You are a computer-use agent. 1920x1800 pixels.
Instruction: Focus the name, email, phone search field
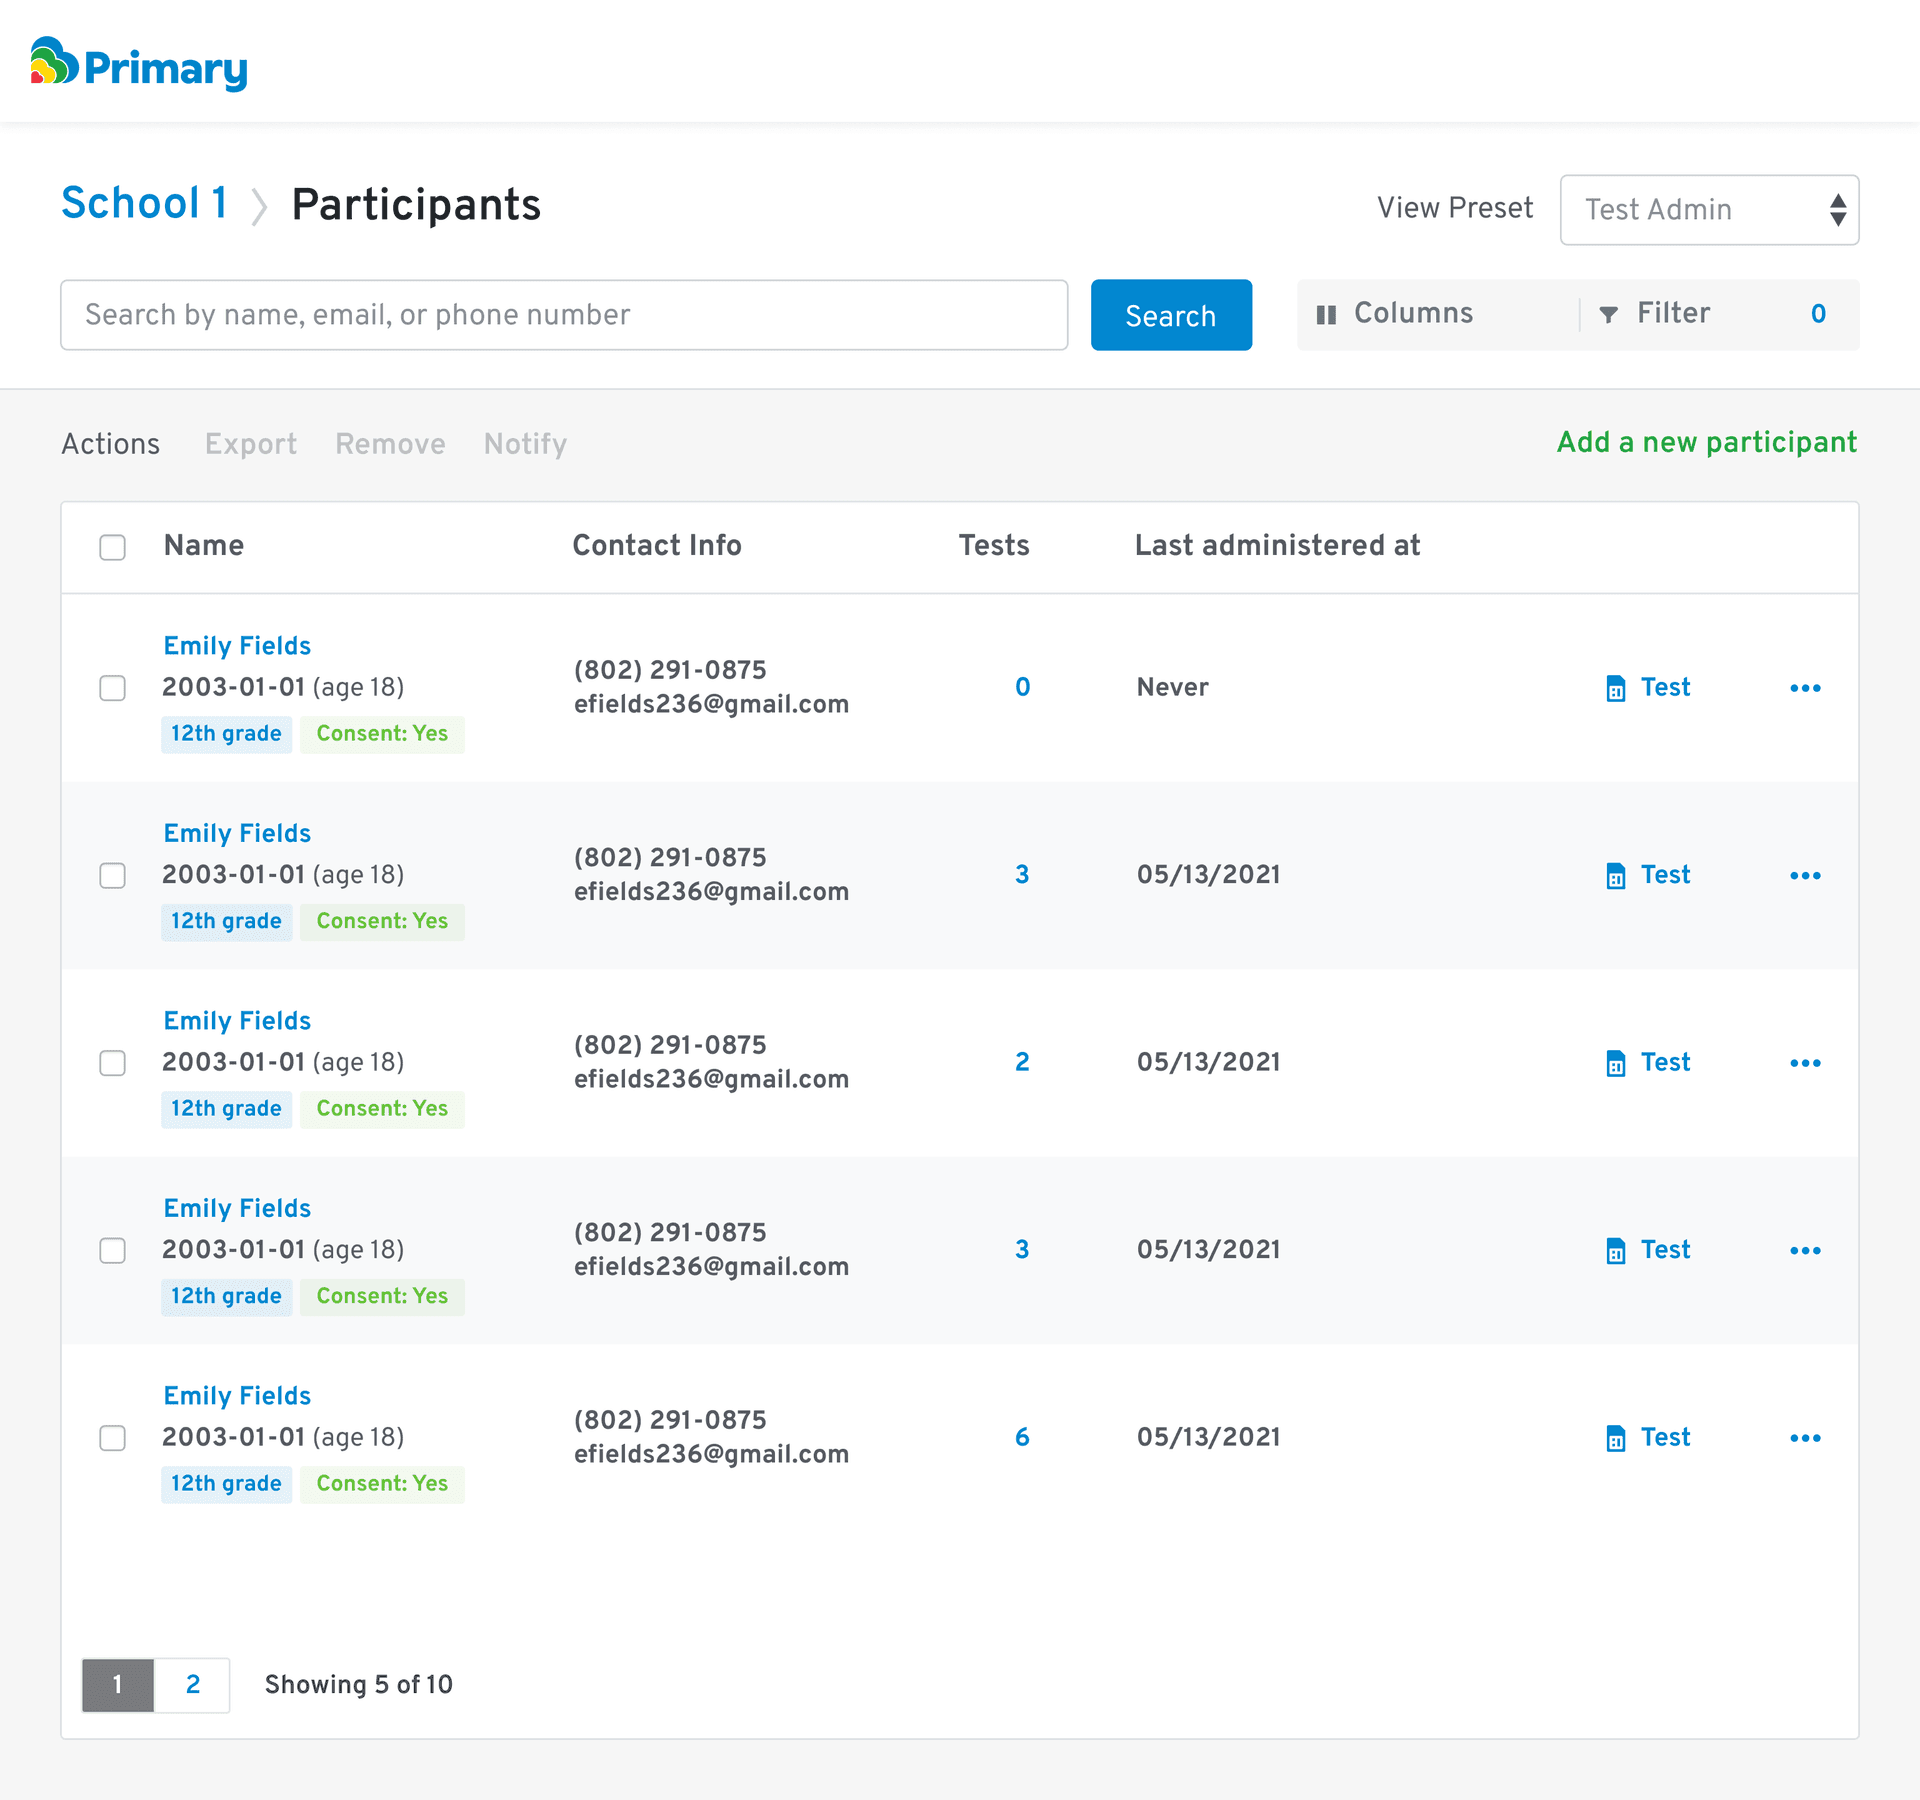click(564, 315)
